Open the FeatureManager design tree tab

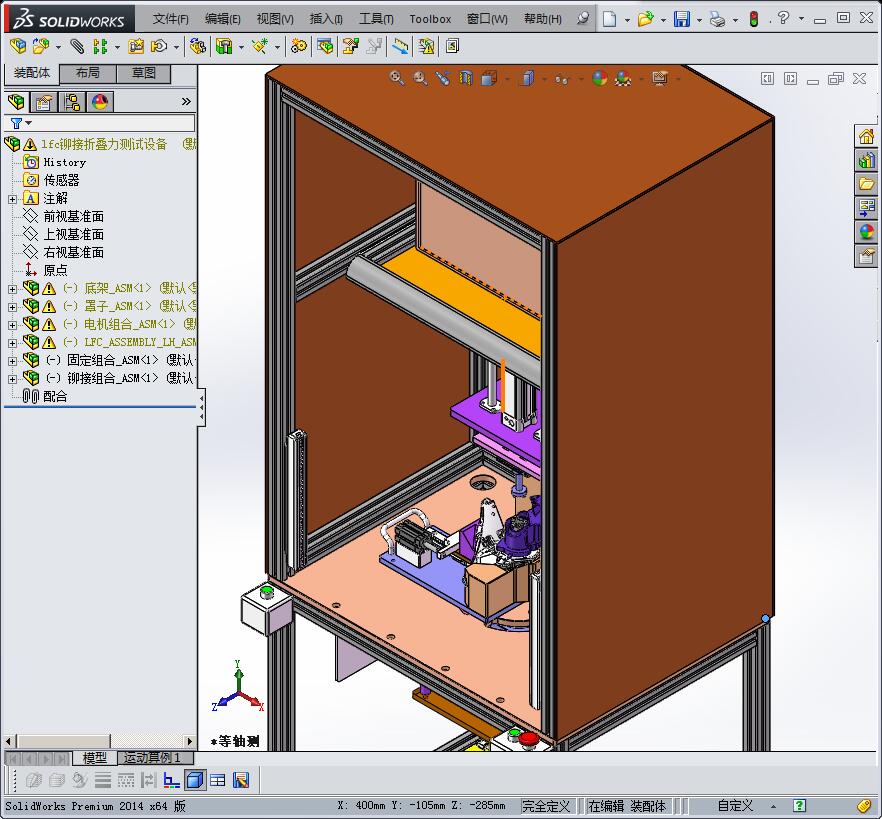tap(16, 102)
